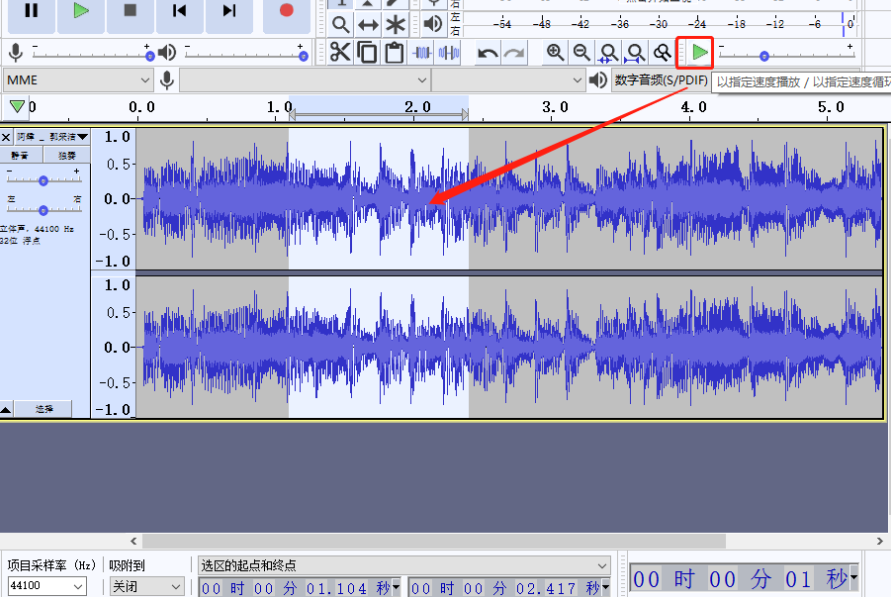Click the microphone icon in device toolbar
This screenshot has height=597, width=891.
[166, 80]
